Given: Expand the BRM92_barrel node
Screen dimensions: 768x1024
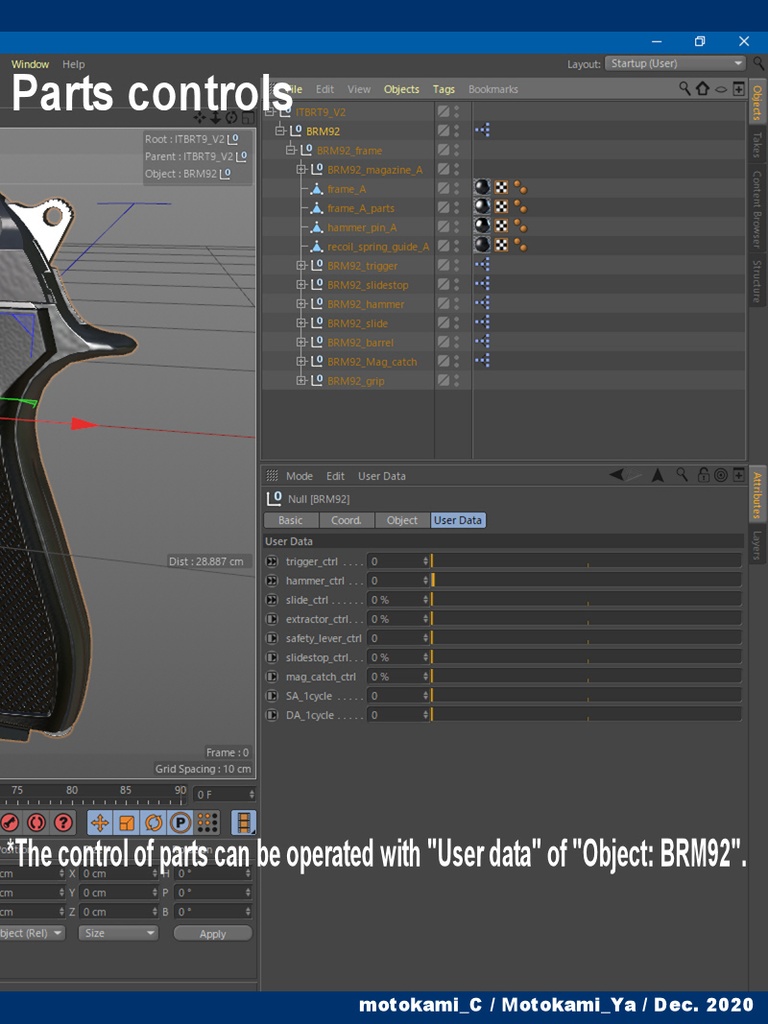Looking at the screenshot, I should 301,342.
